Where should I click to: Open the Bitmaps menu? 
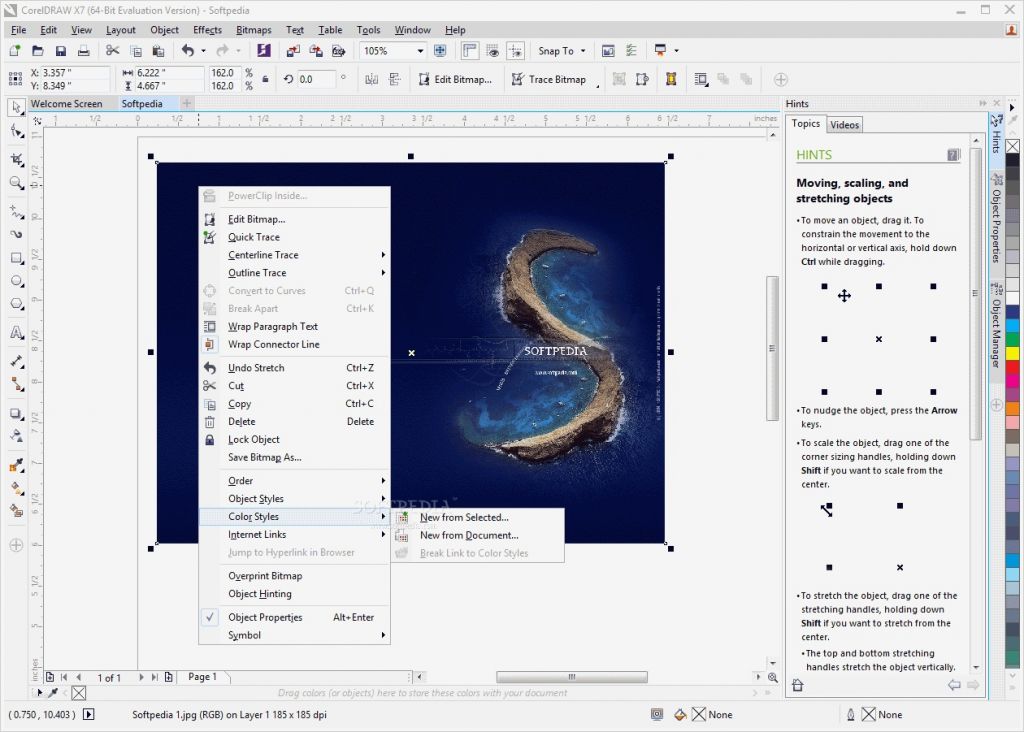(254, 30)
